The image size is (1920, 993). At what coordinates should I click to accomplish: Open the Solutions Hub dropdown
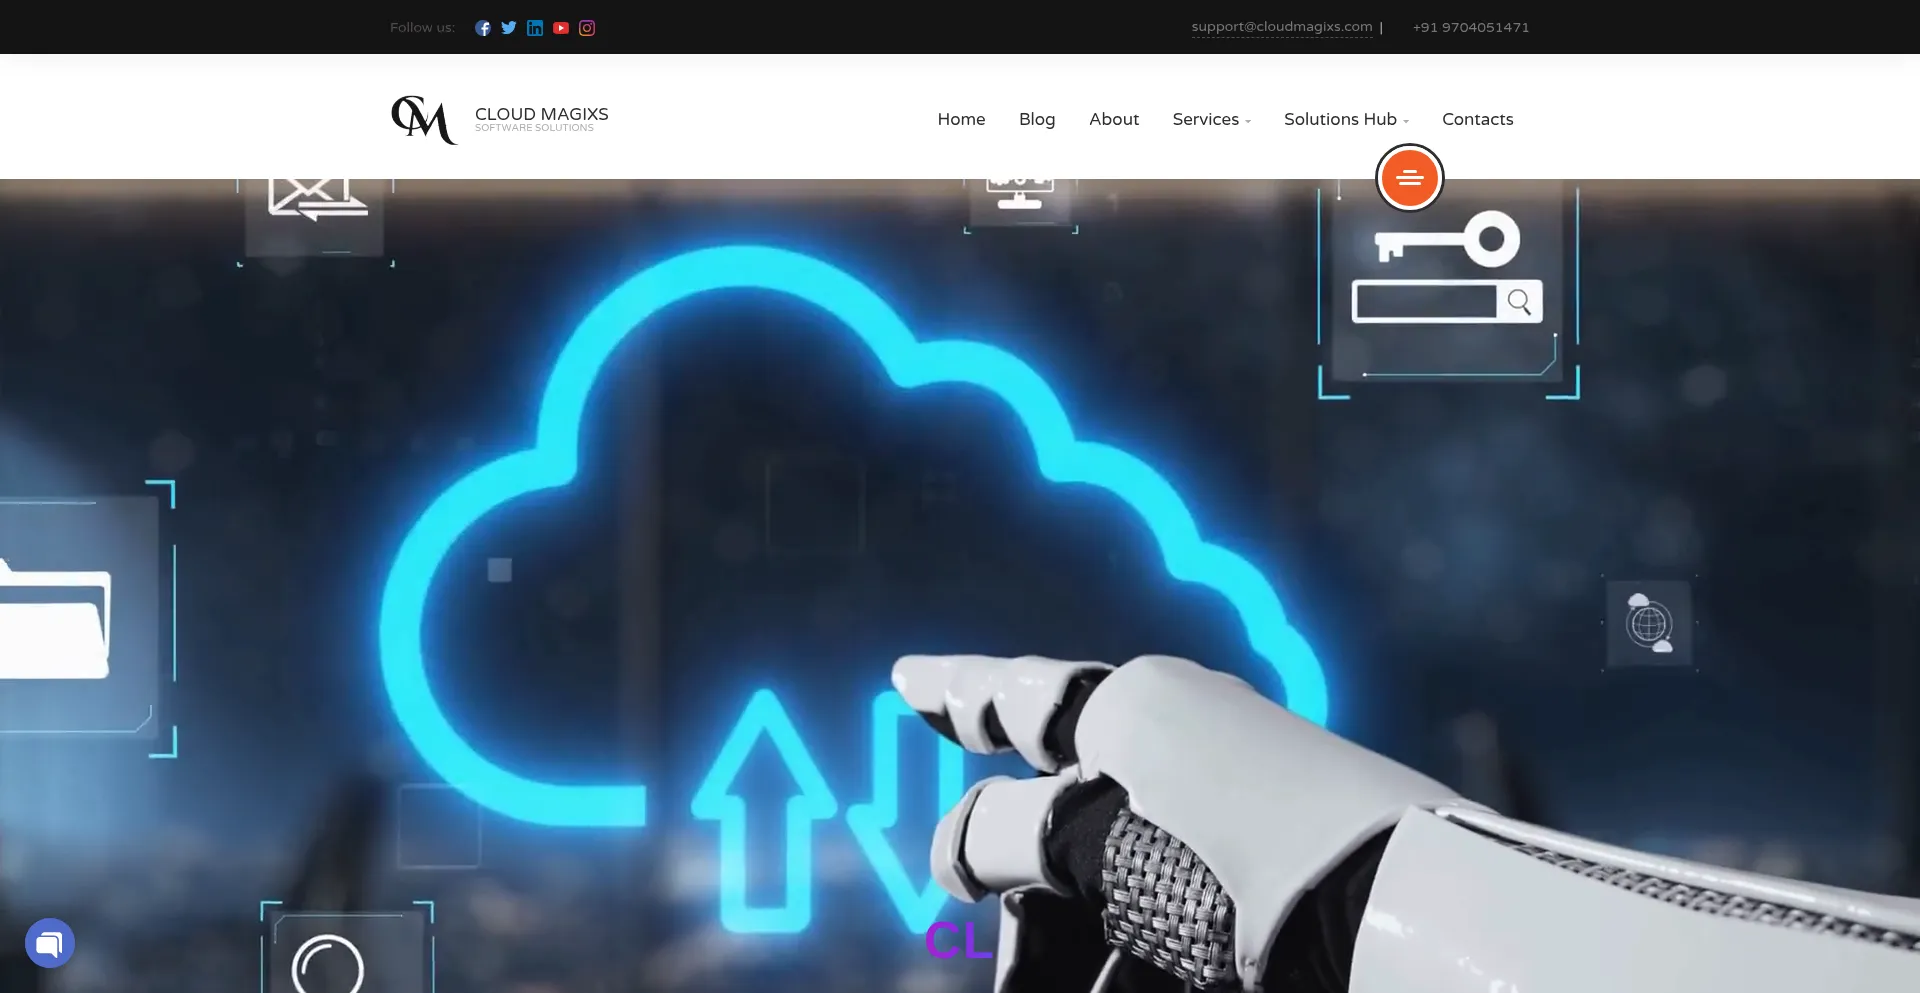[1341, 119]
